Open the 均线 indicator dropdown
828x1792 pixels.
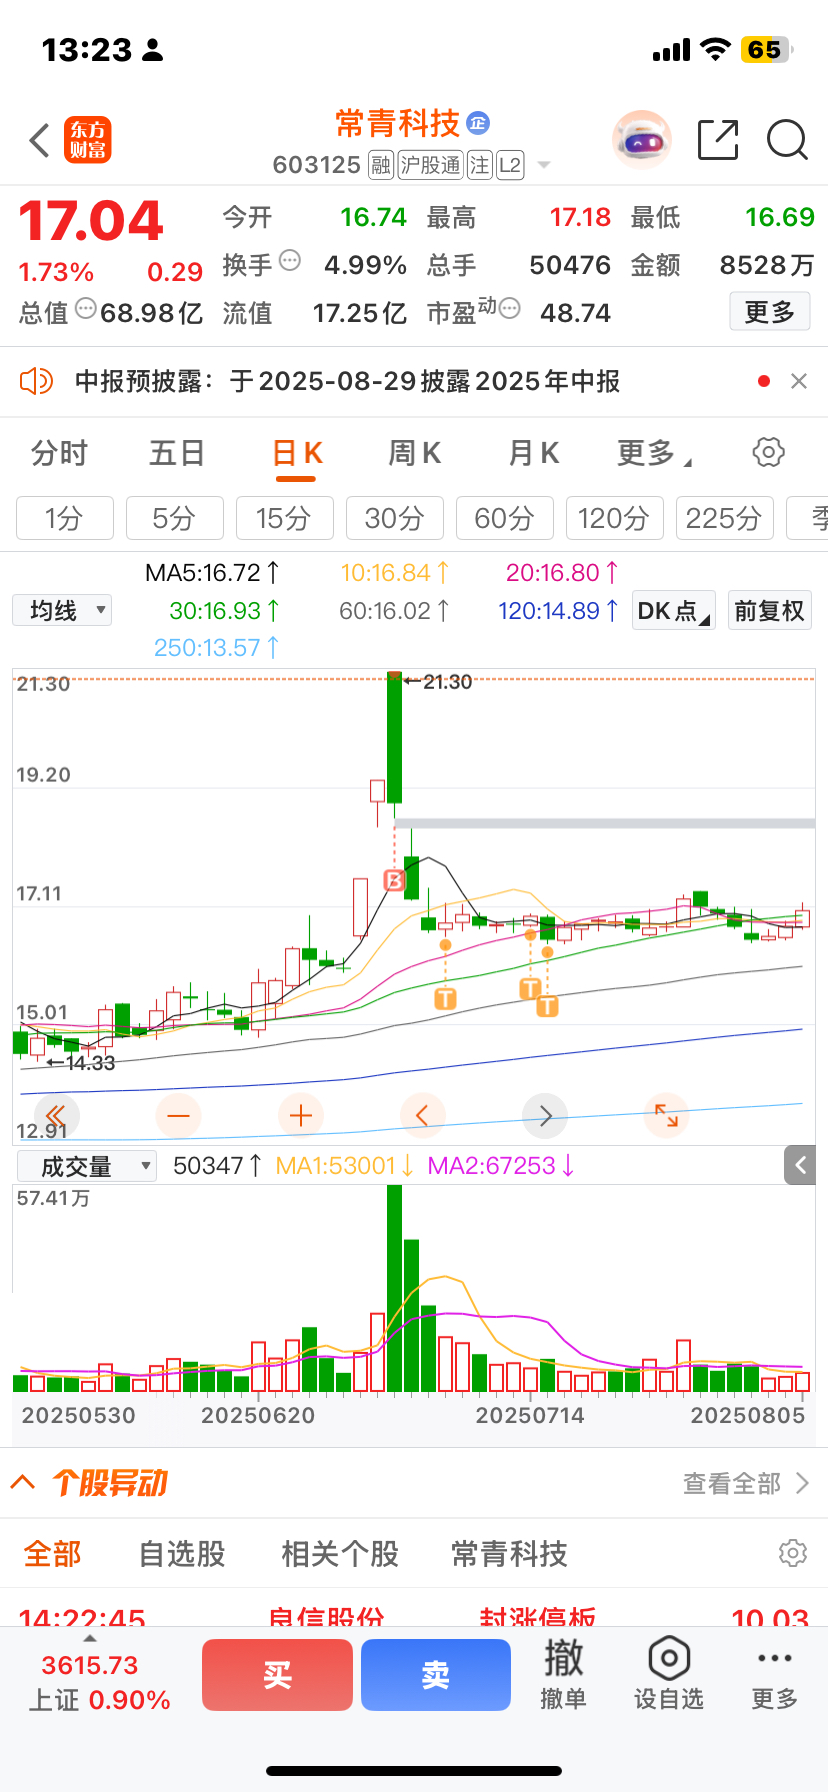62,610
